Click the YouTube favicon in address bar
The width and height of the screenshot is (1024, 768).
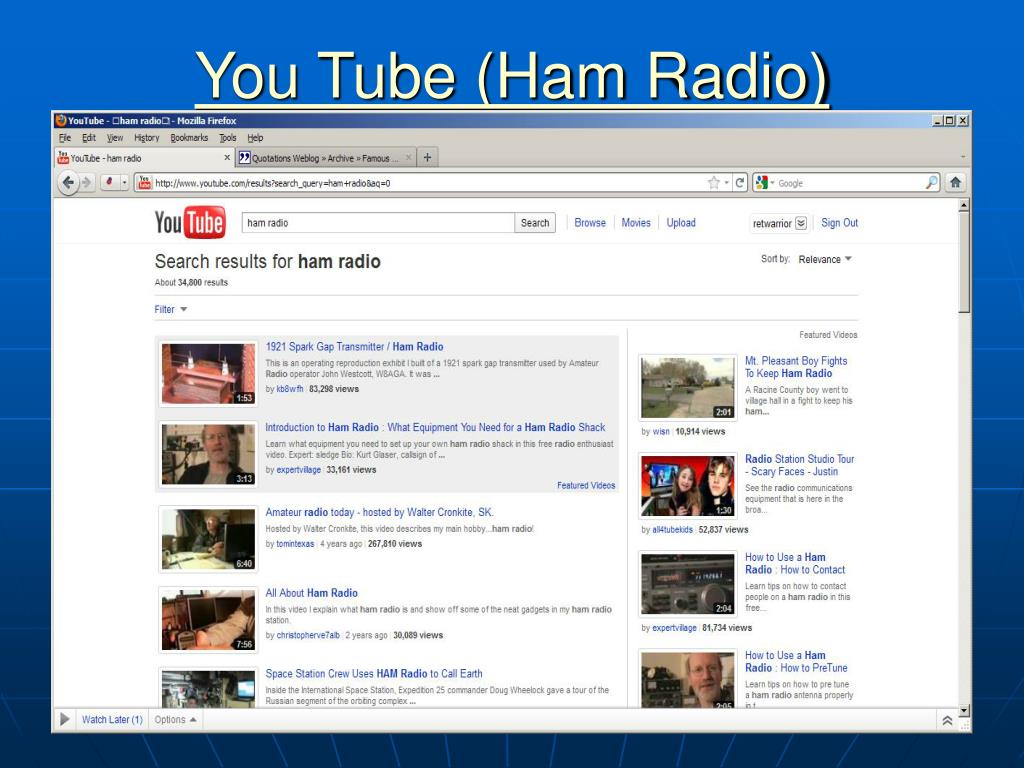[144, 183]
